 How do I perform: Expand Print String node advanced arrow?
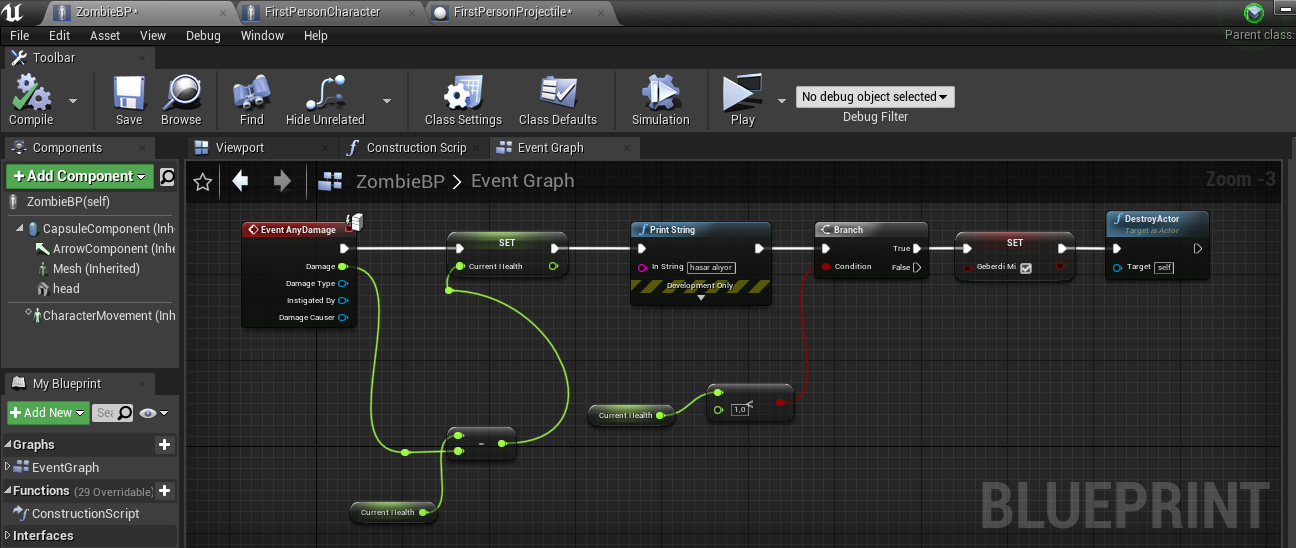701,297
